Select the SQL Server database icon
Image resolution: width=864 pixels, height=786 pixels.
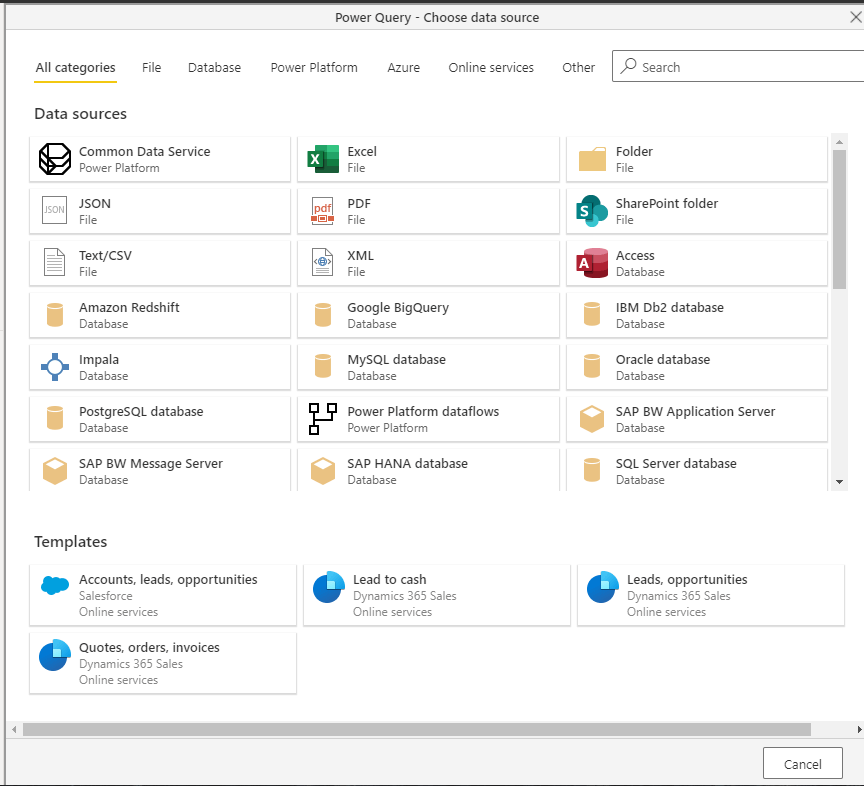click(592, 470)
